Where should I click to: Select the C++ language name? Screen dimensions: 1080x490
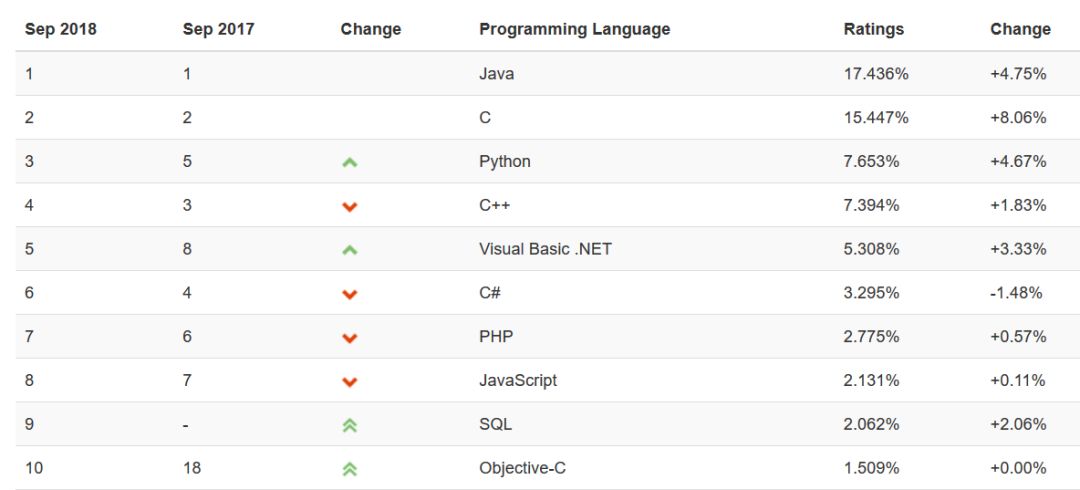point(495,205)
